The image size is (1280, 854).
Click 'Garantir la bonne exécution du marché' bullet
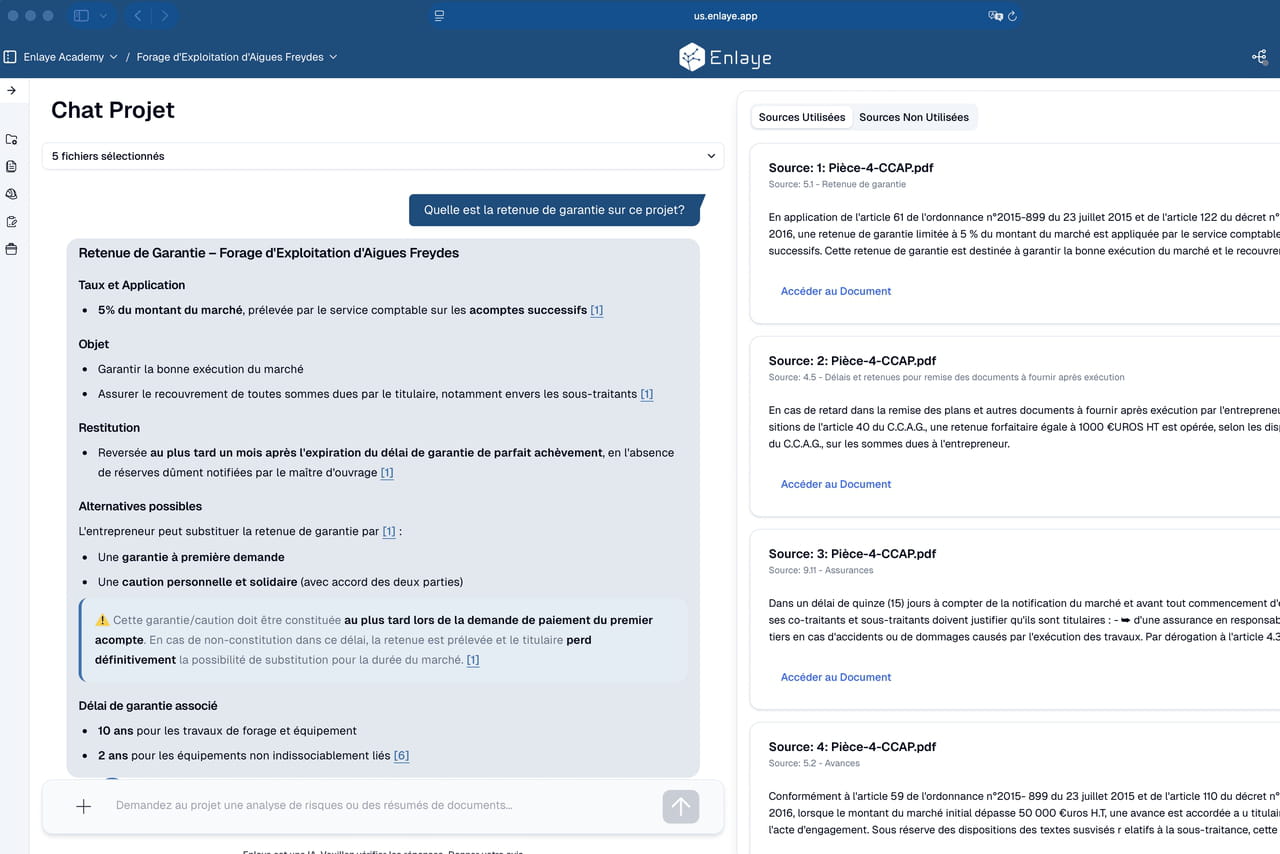(x=200, y=369)
